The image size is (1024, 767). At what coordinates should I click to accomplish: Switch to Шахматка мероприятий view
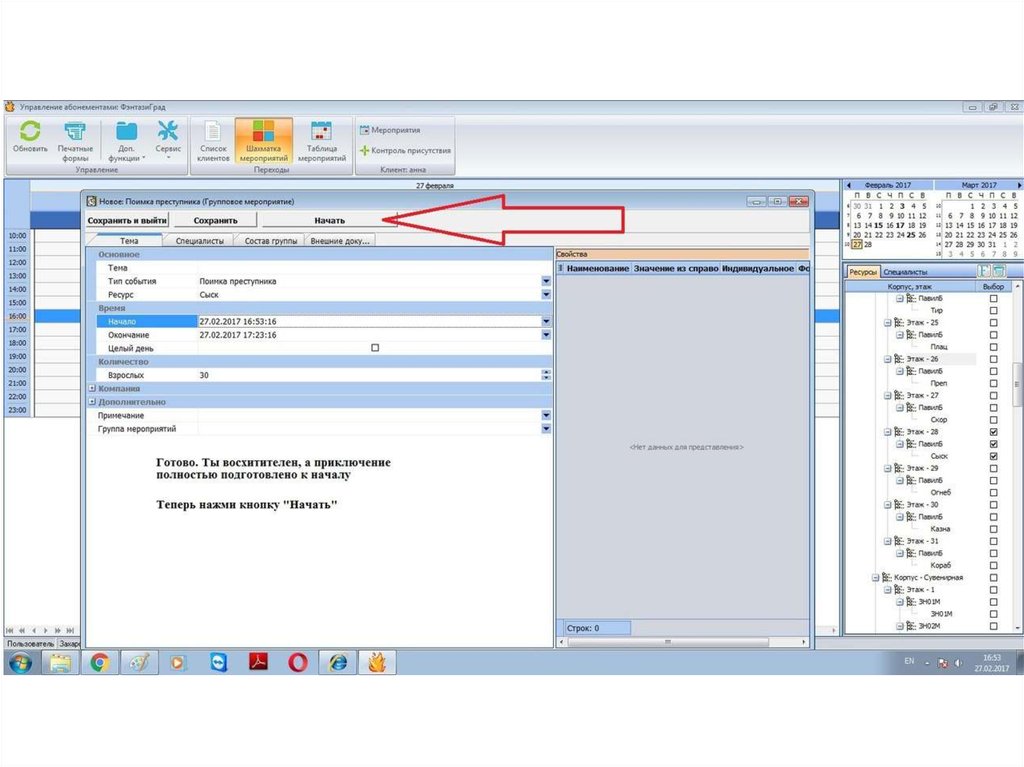tap(264, 140)
